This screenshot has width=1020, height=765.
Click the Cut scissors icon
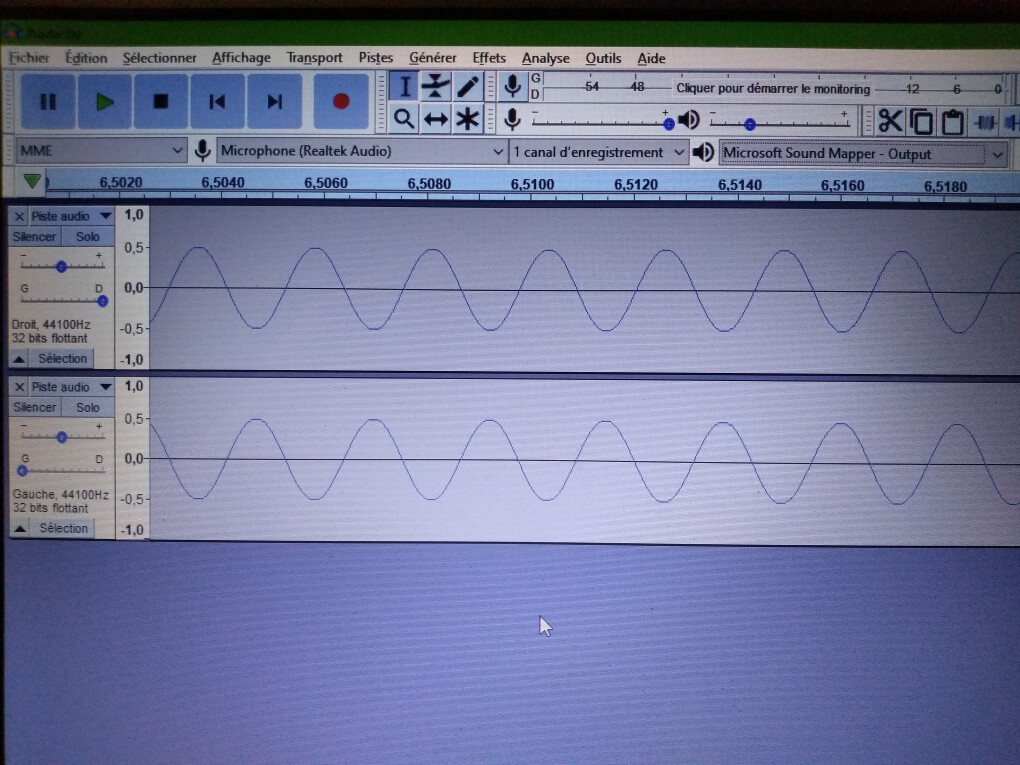pos(889,122)
